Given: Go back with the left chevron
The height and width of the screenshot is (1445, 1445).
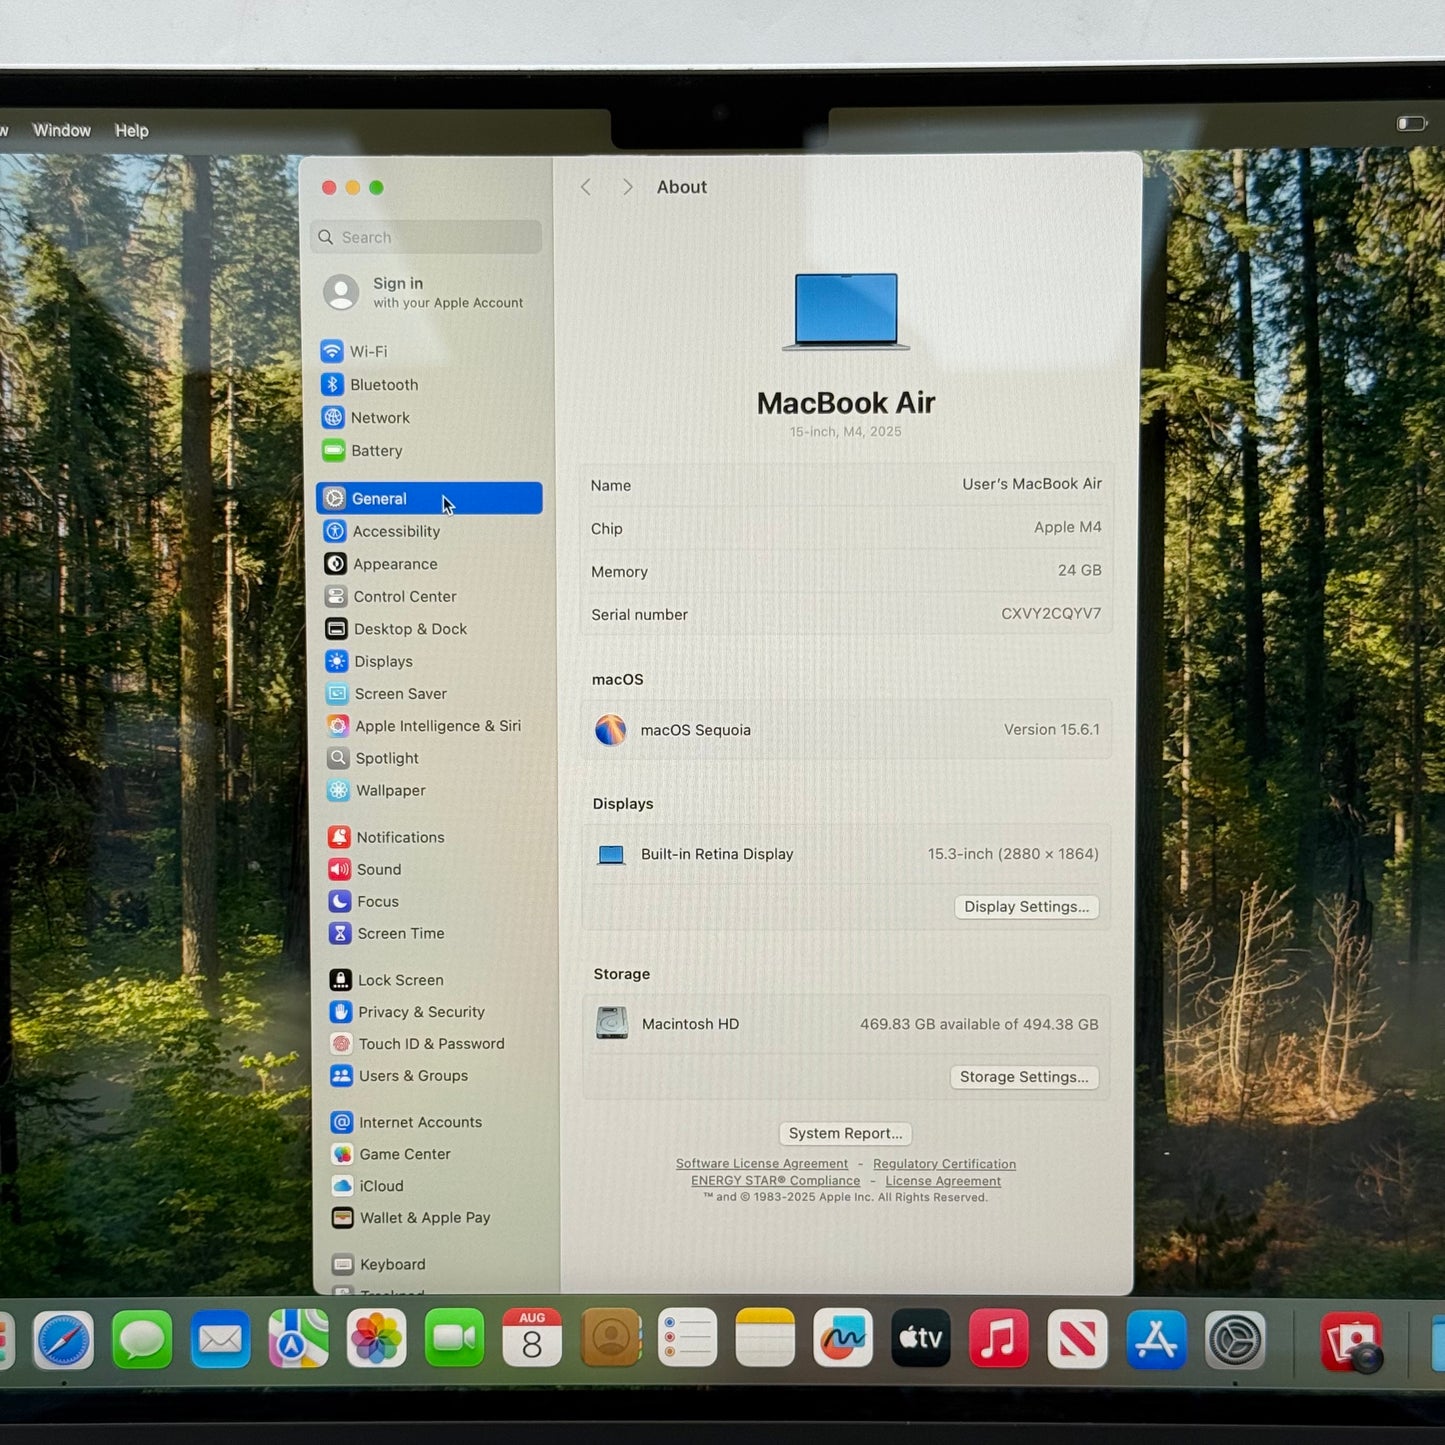Looking at the screenshot, I should point(586,187).
